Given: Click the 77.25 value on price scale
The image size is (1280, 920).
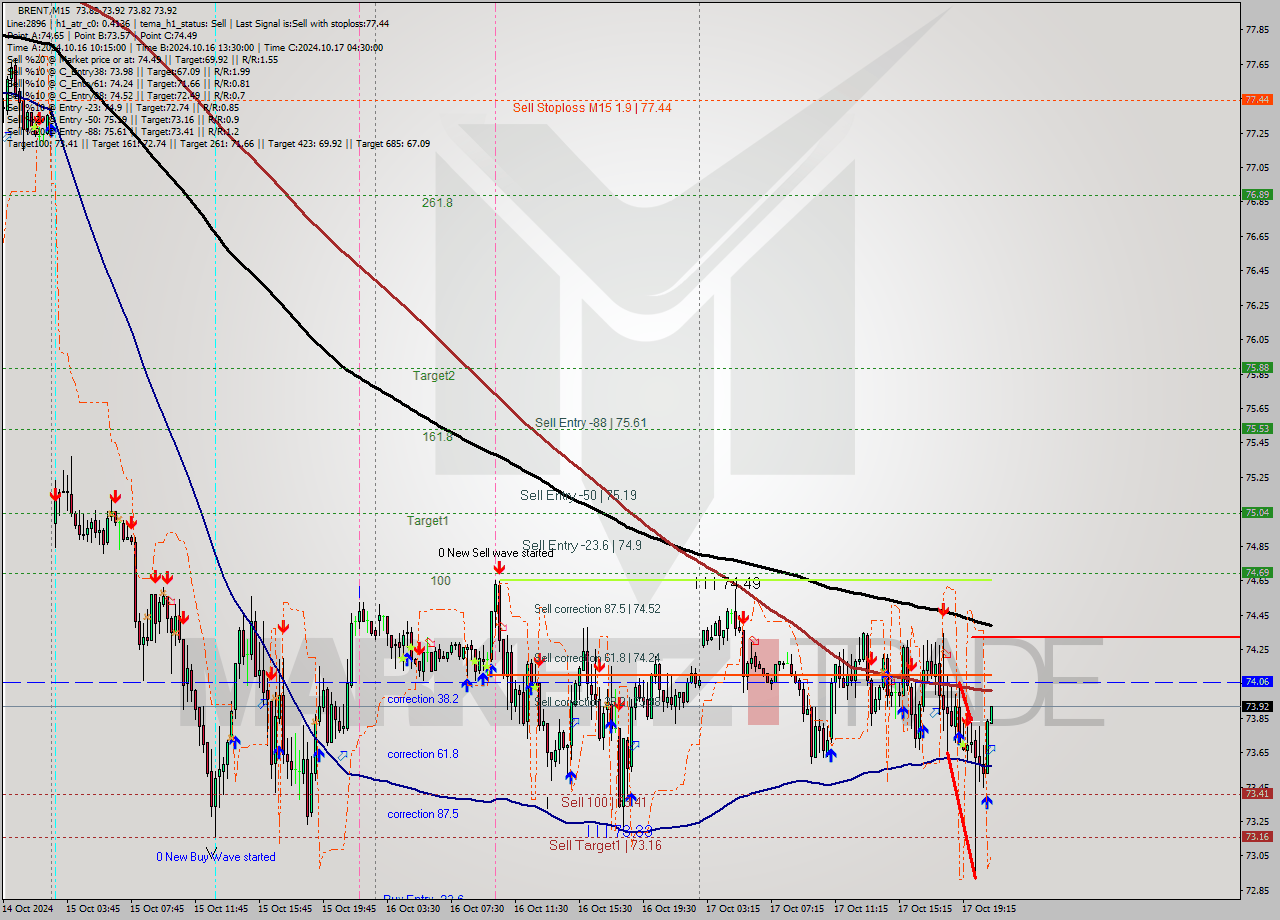Looking at the screenshot, I should tap(1257, 133).
